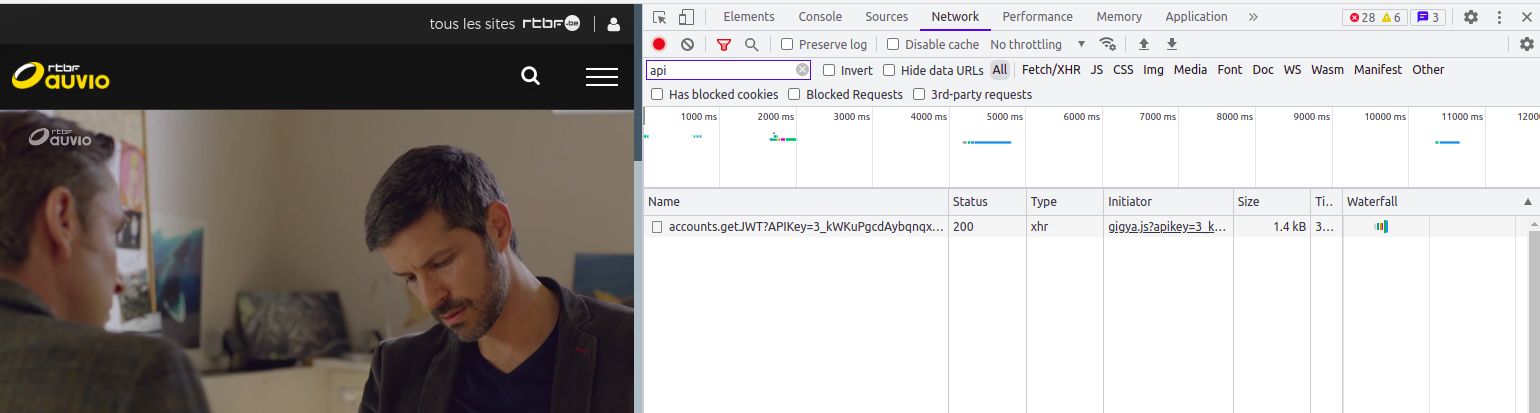Sort by Waterfall column arrow
Image resolution: width=1540 pixels, height=413 pixels.
[x=1527, y=202]
